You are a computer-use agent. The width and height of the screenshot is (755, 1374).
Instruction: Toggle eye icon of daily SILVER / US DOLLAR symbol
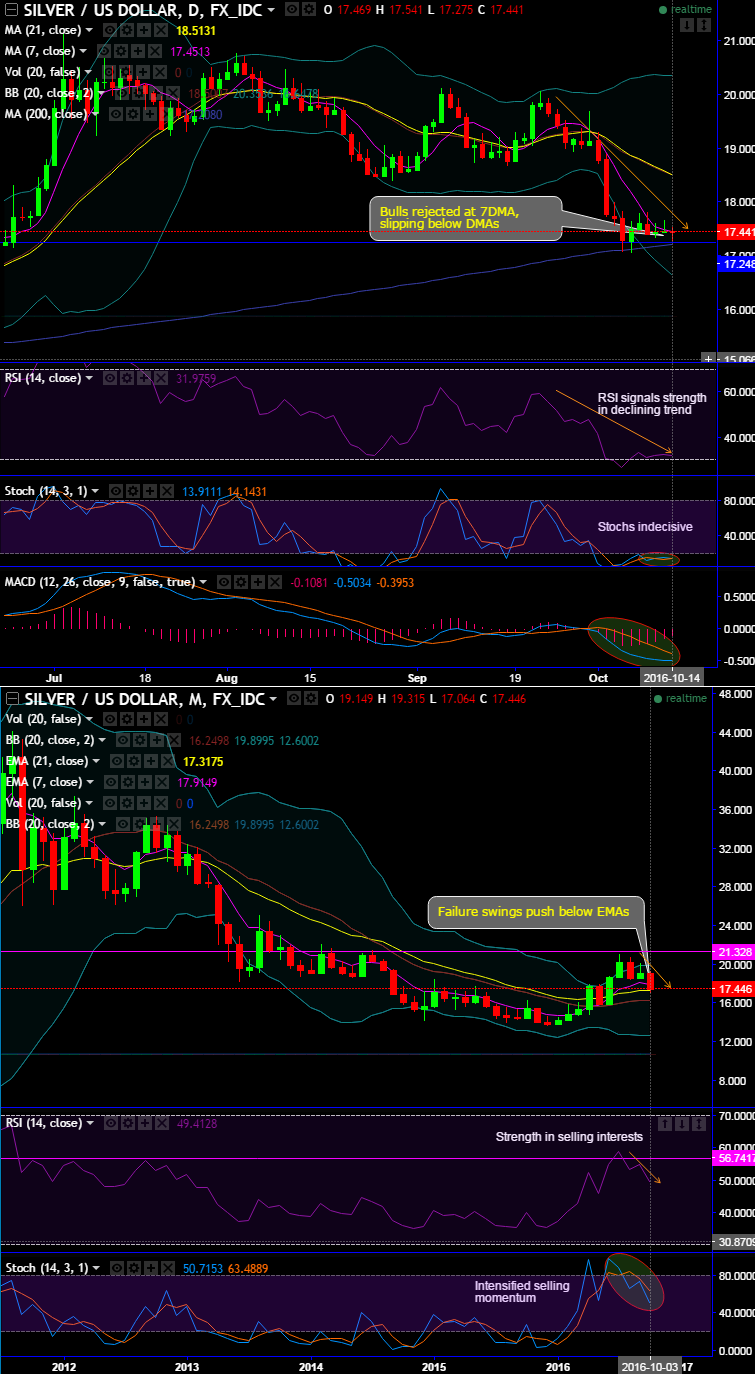pos(291,9)
